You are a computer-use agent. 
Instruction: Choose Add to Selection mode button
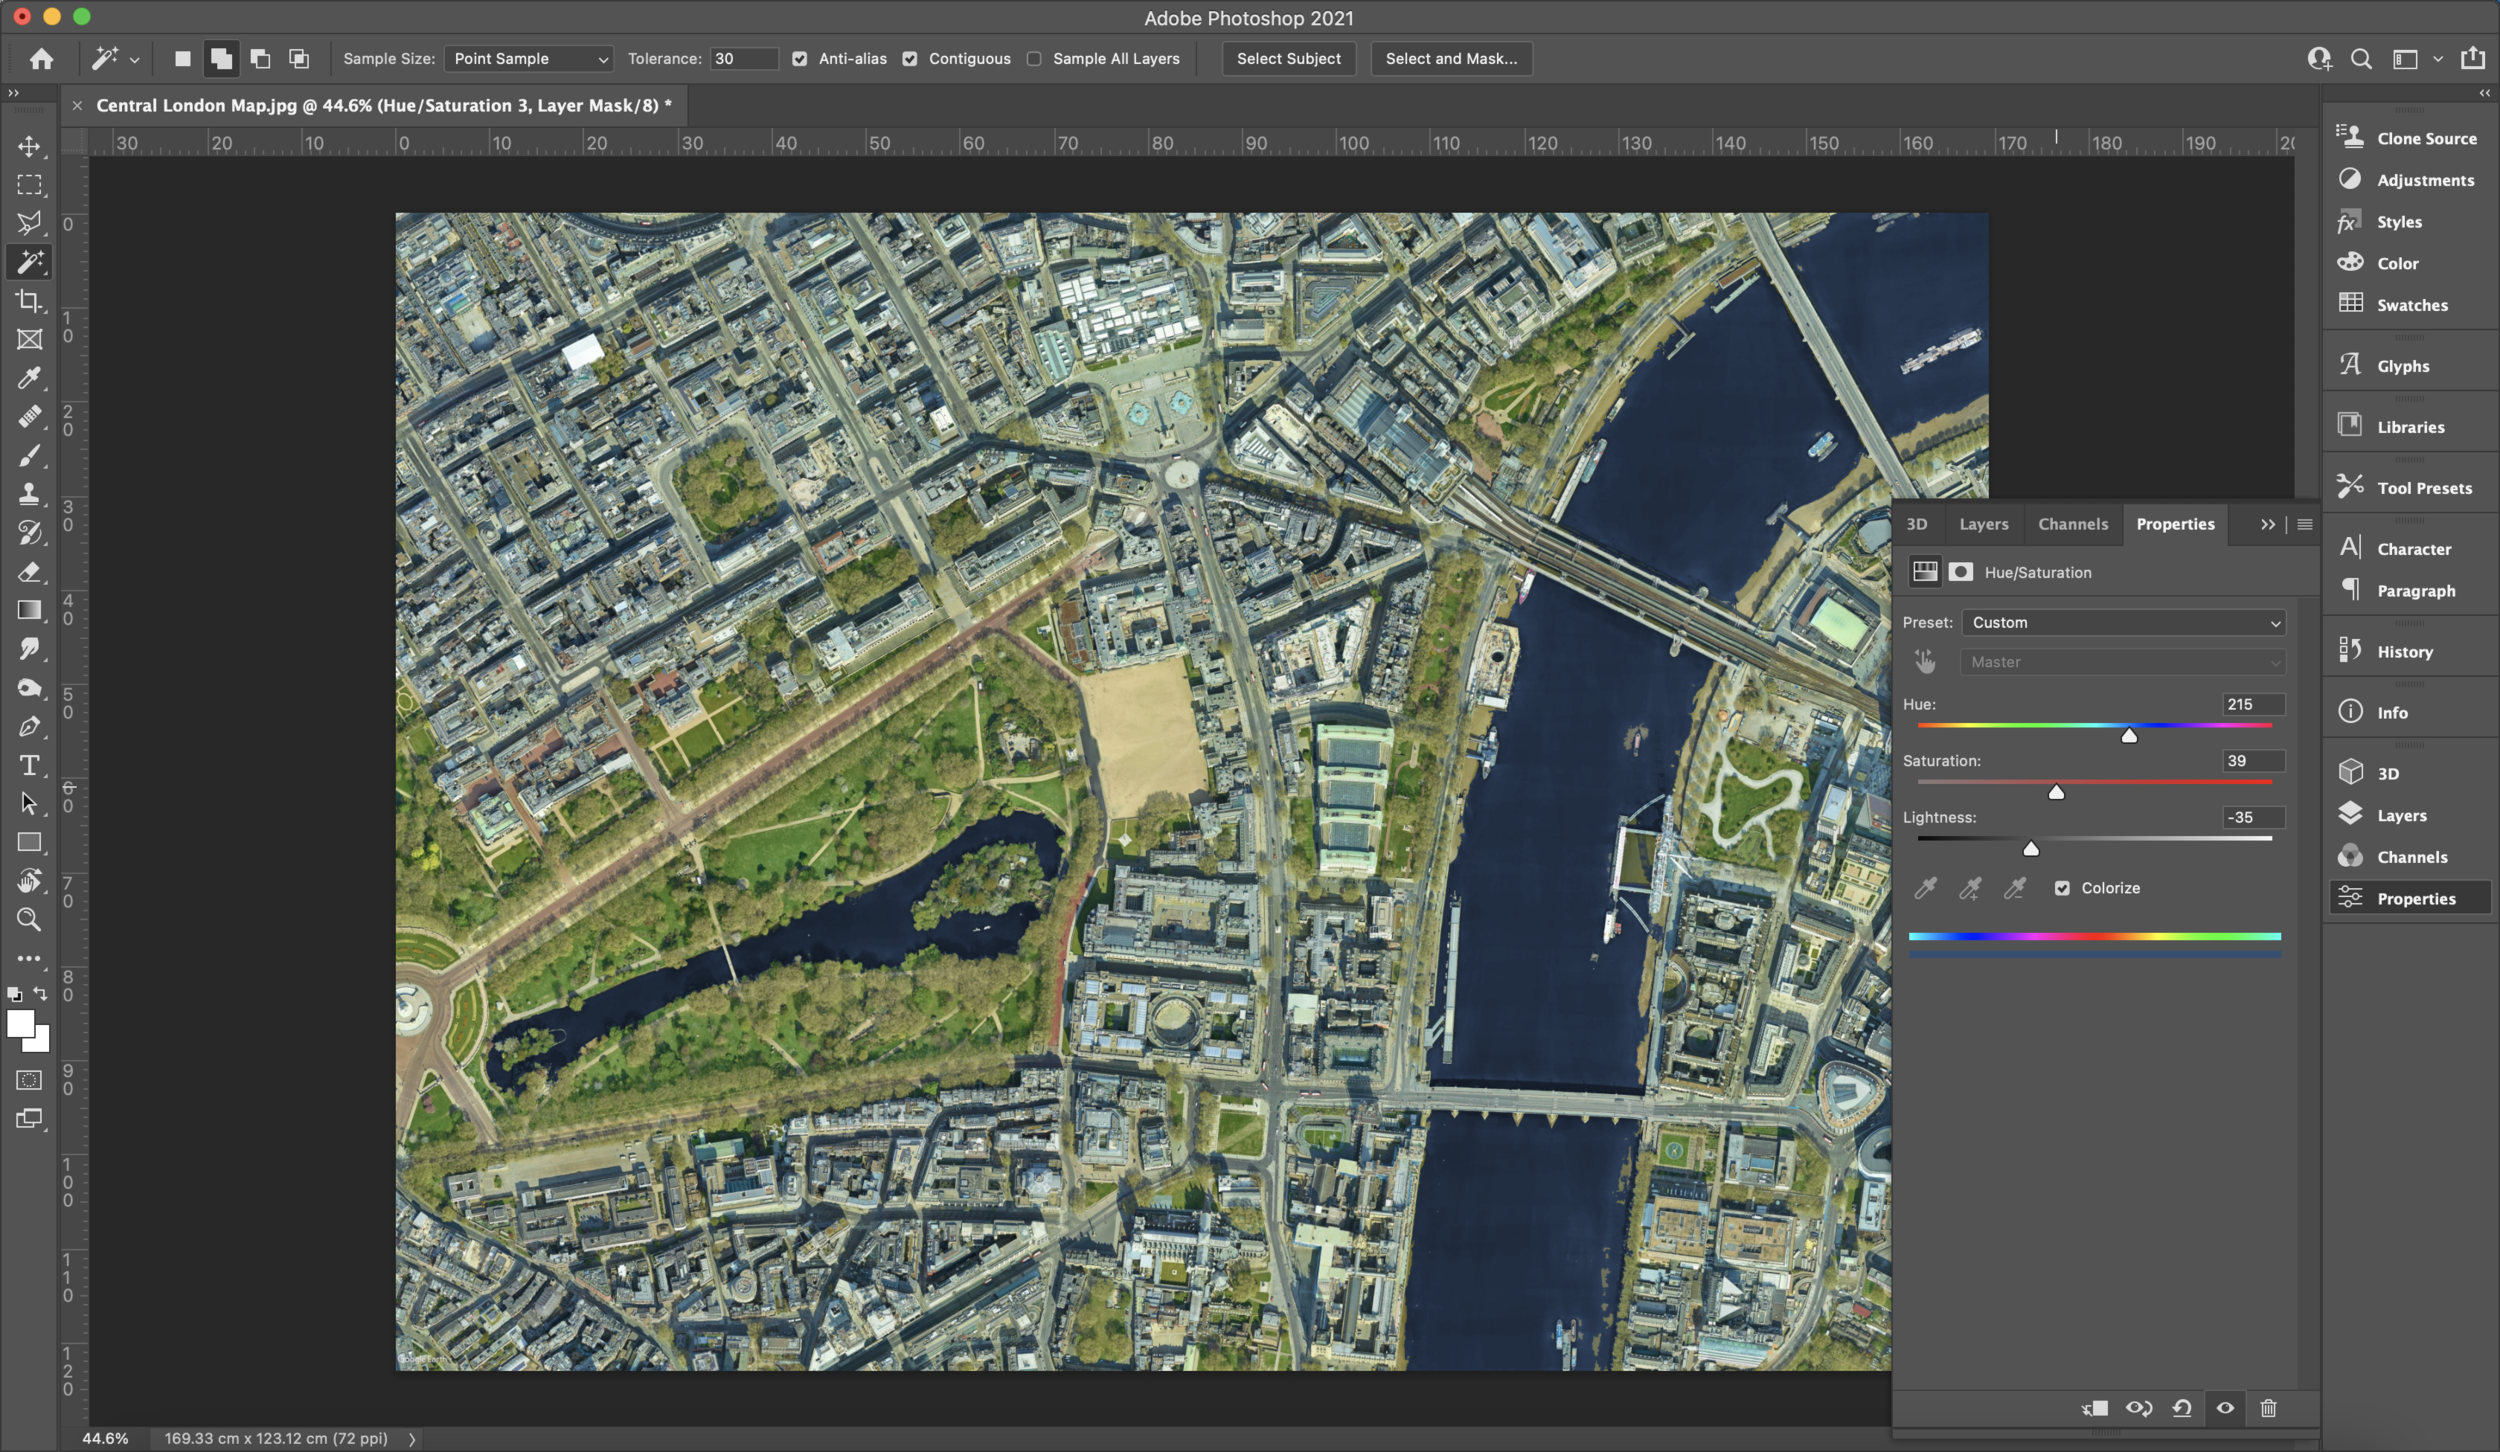221,59
